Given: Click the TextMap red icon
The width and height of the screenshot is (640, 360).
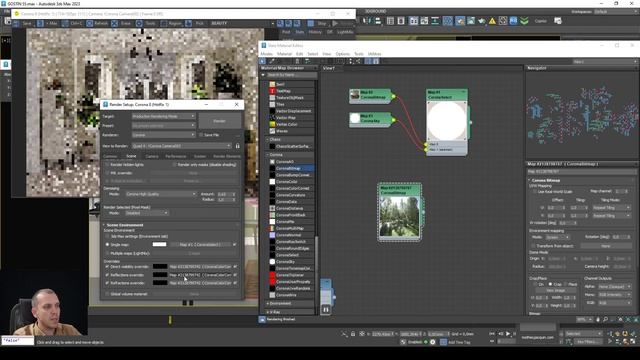Looking at the screenshot, I should coord(272,91).
